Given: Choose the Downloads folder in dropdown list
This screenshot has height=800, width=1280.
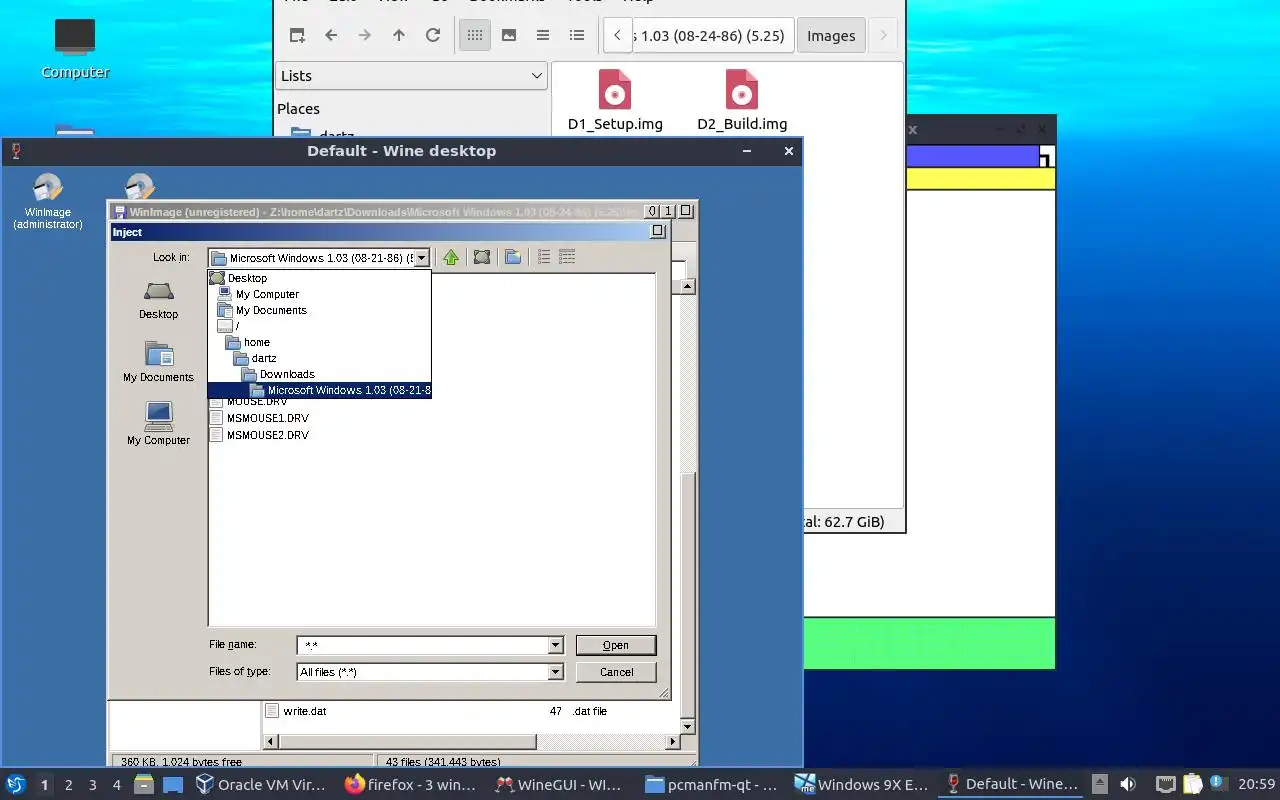Looking at the screenshot, I should (320, 374).
